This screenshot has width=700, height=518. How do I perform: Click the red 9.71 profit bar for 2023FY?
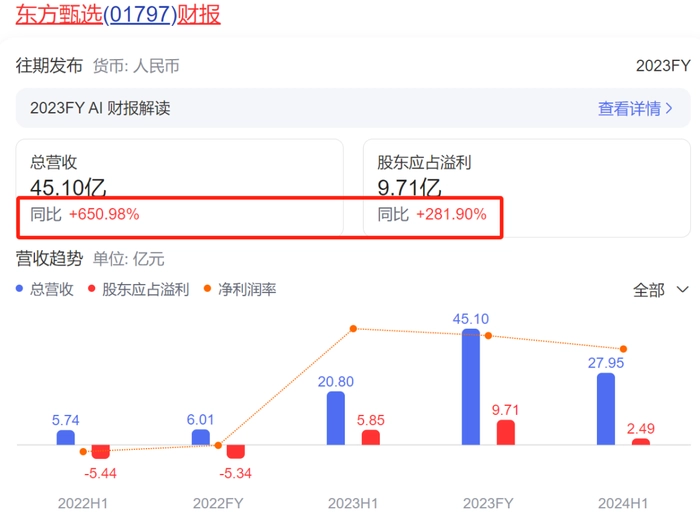click(506, 432)
